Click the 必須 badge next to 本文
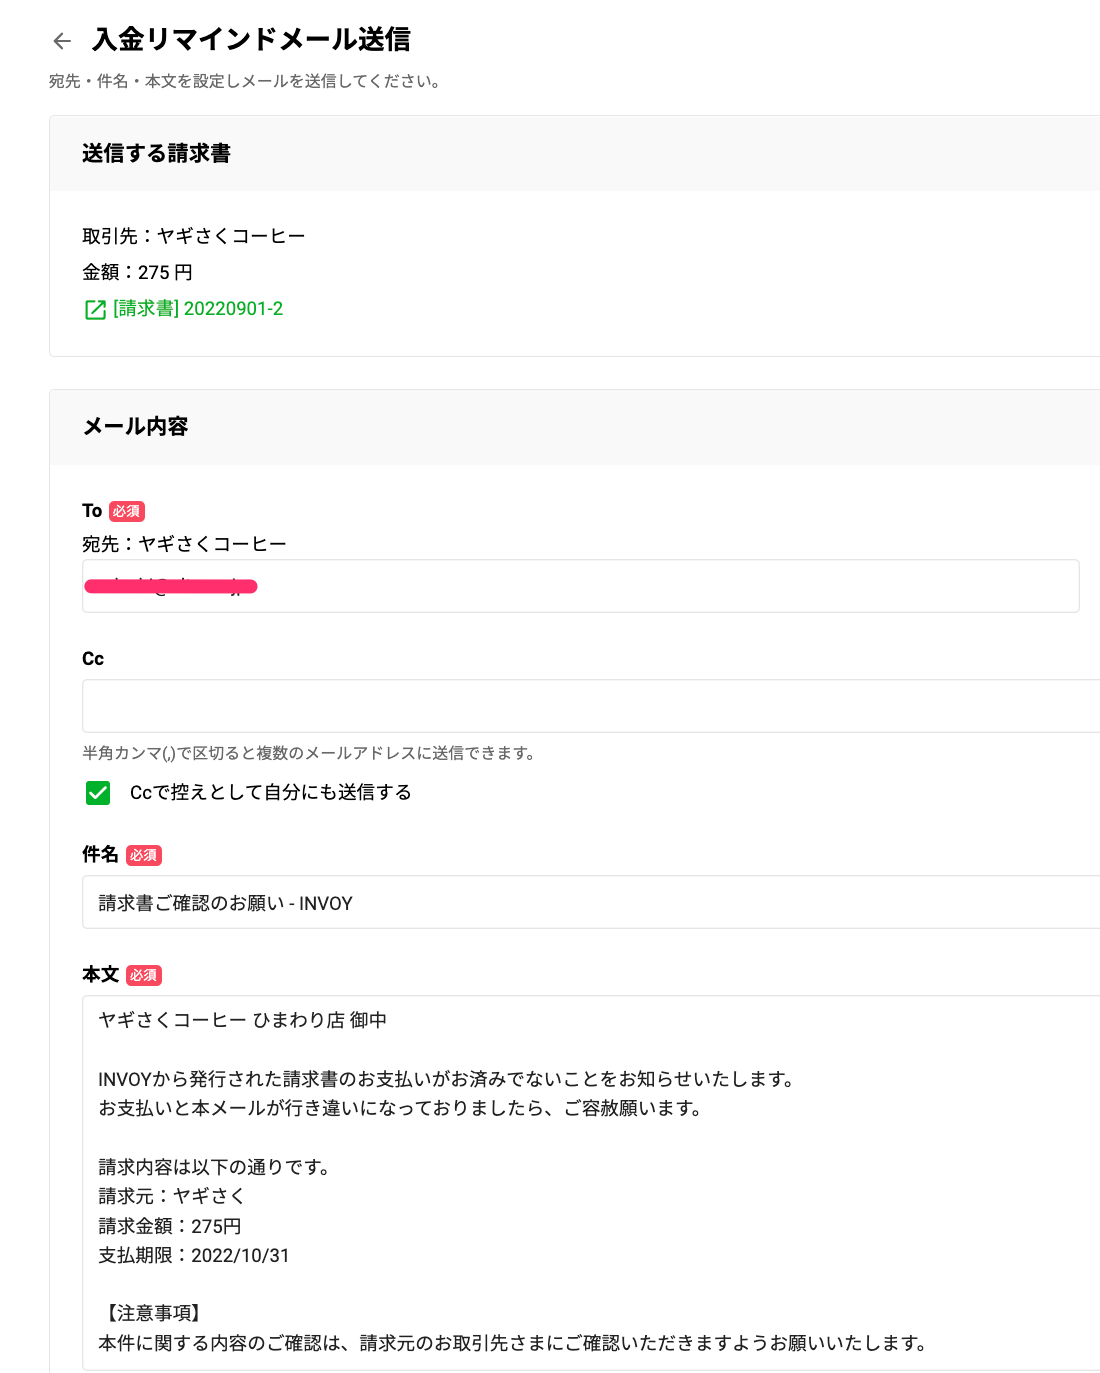 pyautogui.click(x=144, y=975)
